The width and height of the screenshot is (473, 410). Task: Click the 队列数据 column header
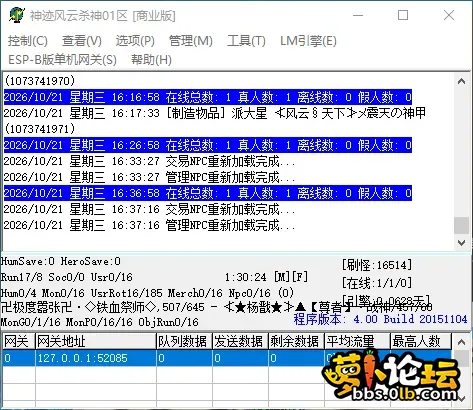click(x=184, y=341)
